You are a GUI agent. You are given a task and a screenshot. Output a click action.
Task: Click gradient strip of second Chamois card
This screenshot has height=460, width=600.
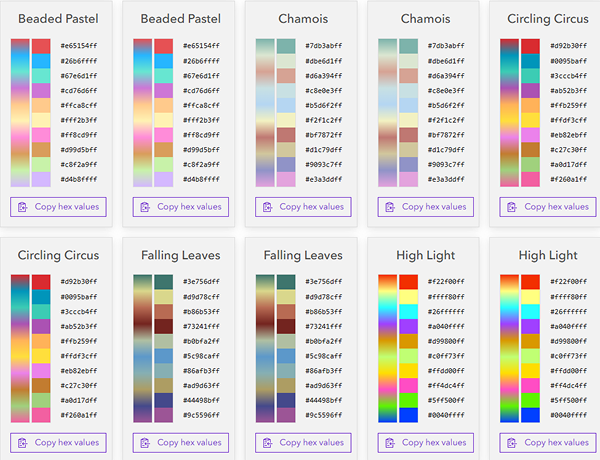point(387,113)
